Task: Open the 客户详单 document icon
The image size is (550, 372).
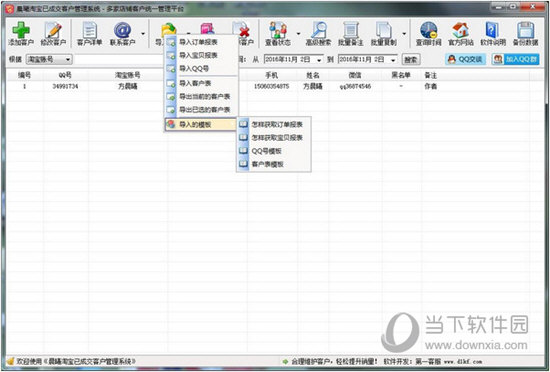Action: click(x=89, y=30)
